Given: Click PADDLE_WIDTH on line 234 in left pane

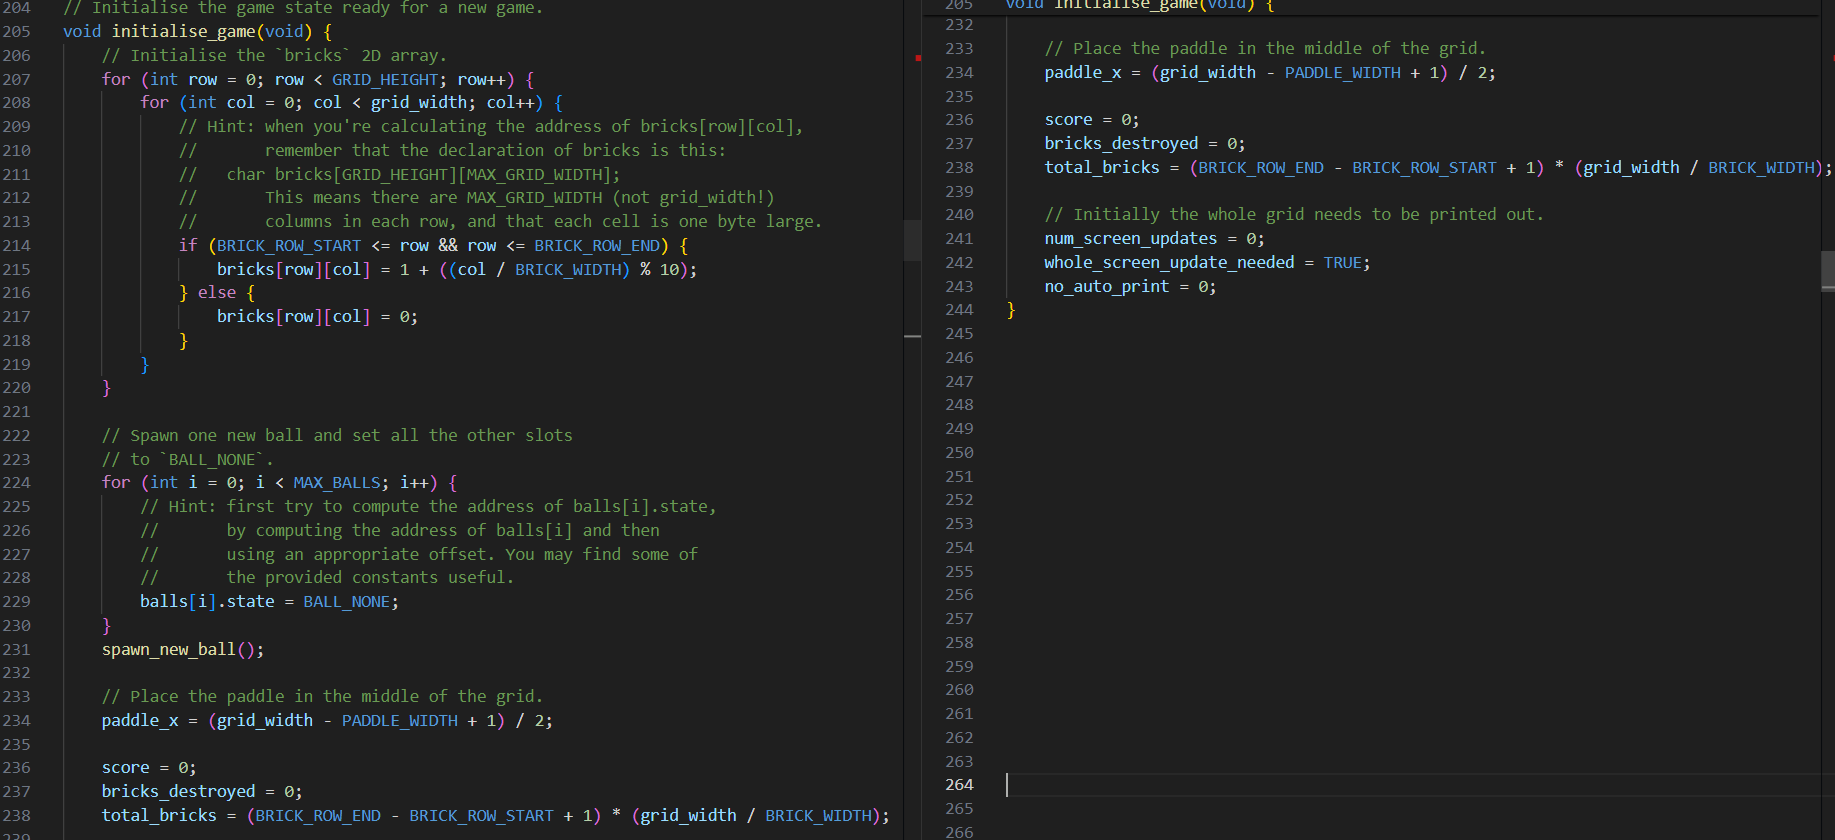Looking at the screenshot, I should tap(400, 721).
